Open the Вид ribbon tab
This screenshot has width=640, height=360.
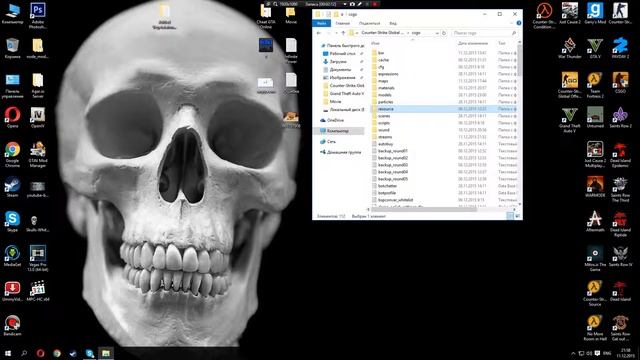click(393, 23)
